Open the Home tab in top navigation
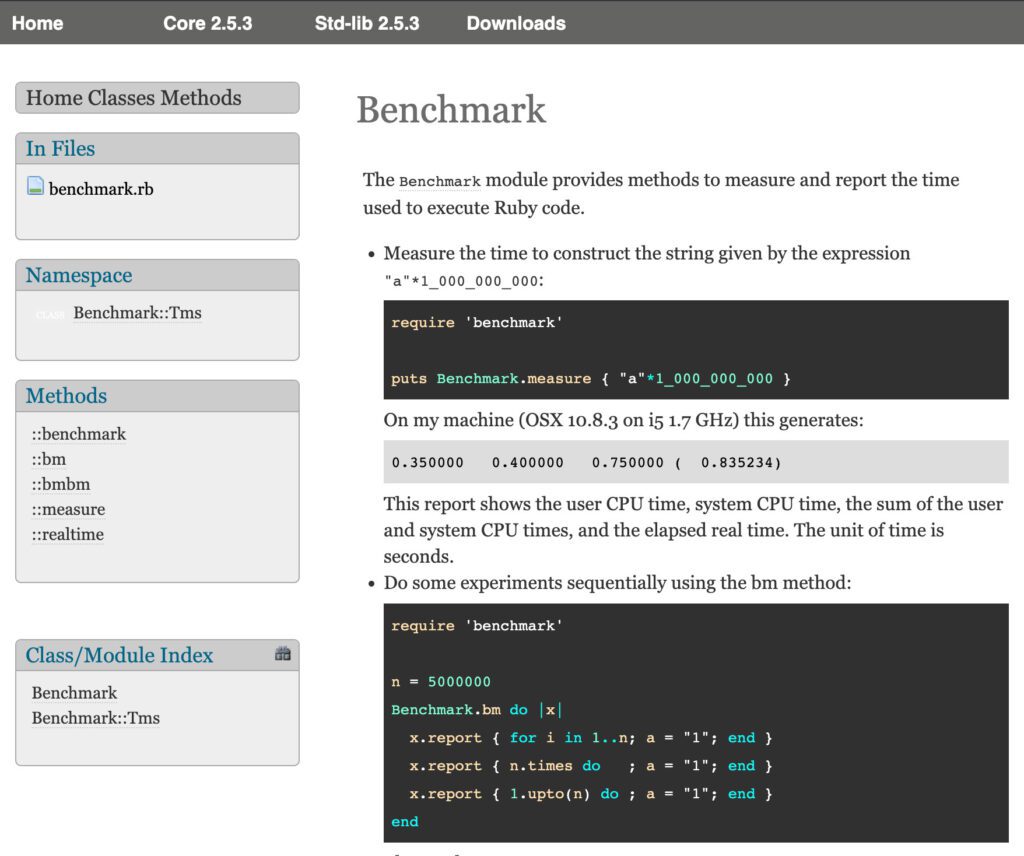The image size is (1024, 856). [x=38, y=23]
